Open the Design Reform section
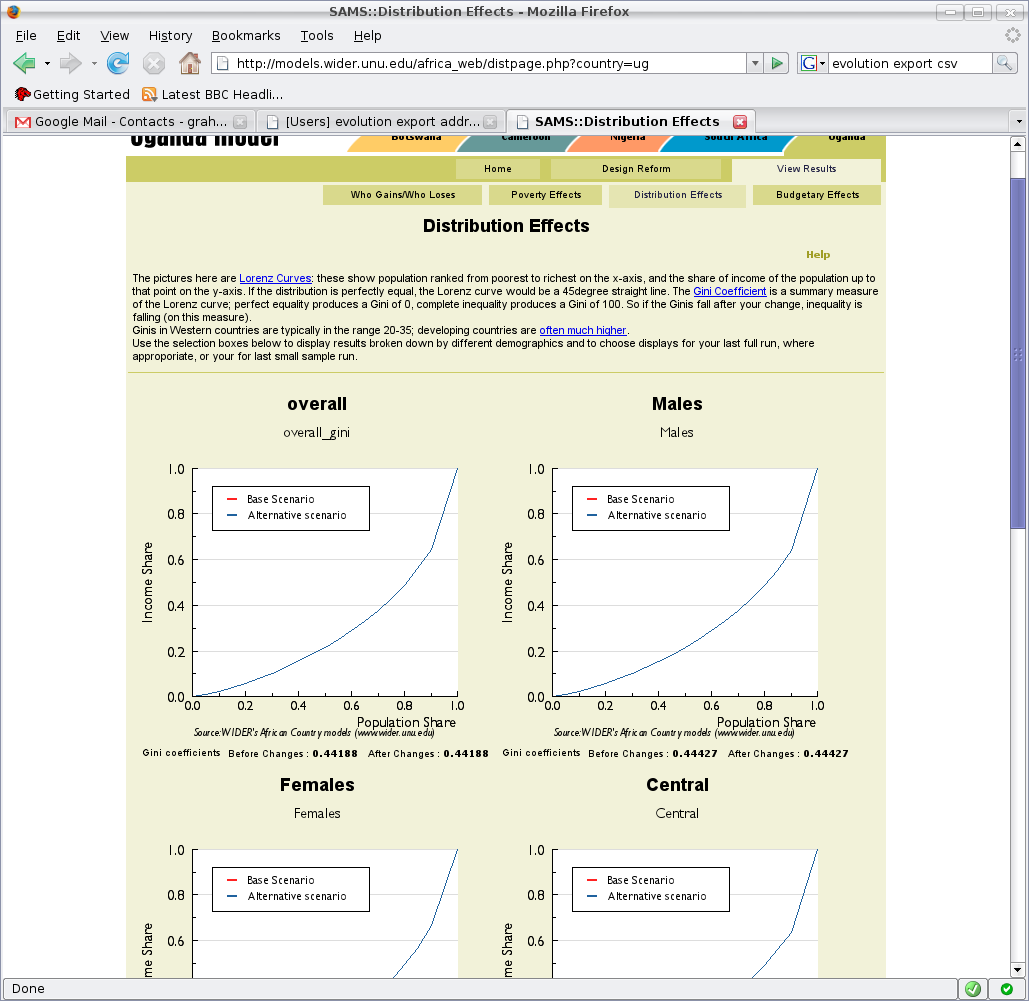Viewport: 1029px width, 1001px height. [x=636, y=169]
